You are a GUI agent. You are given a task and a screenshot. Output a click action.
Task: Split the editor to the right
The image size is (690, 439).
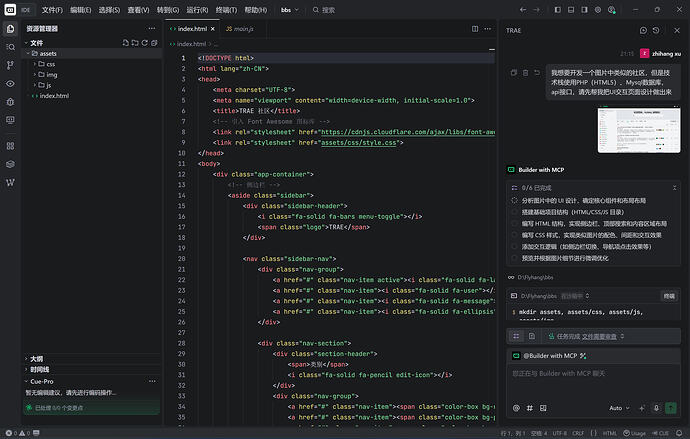(475, 29)
